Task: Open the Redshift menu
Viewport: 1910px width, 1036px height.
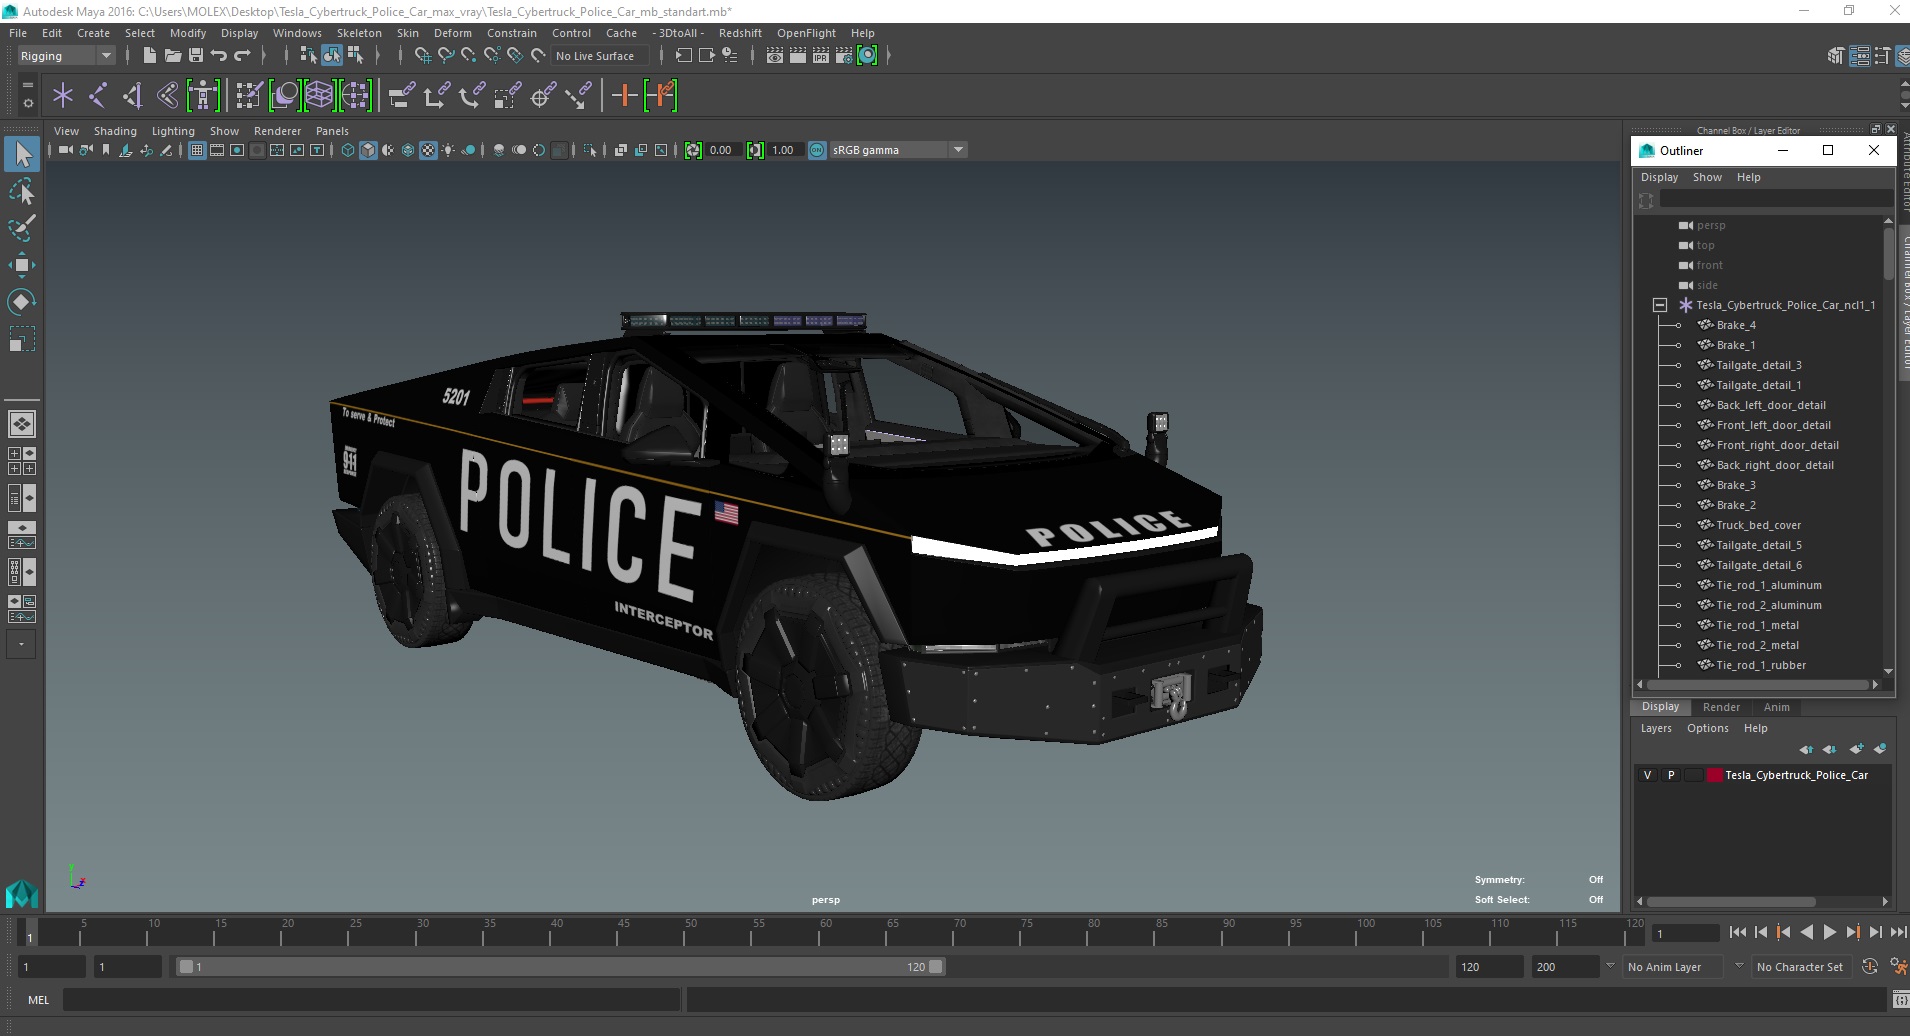Action: [740, 33]
